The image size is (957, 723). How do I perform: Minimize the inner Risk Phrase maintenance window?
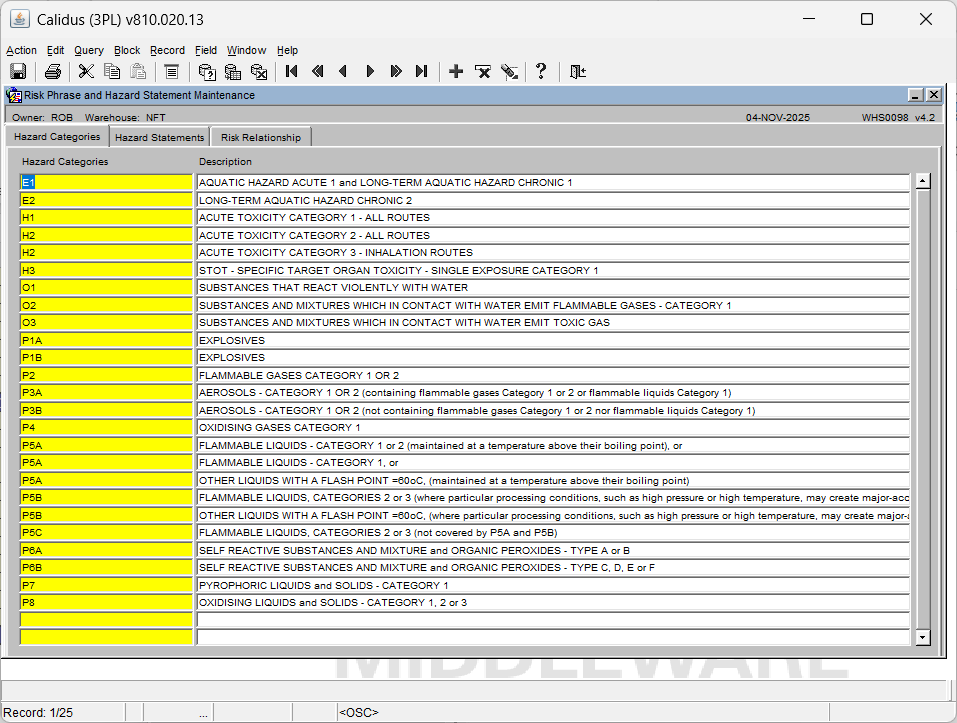(x=915, y=95)
